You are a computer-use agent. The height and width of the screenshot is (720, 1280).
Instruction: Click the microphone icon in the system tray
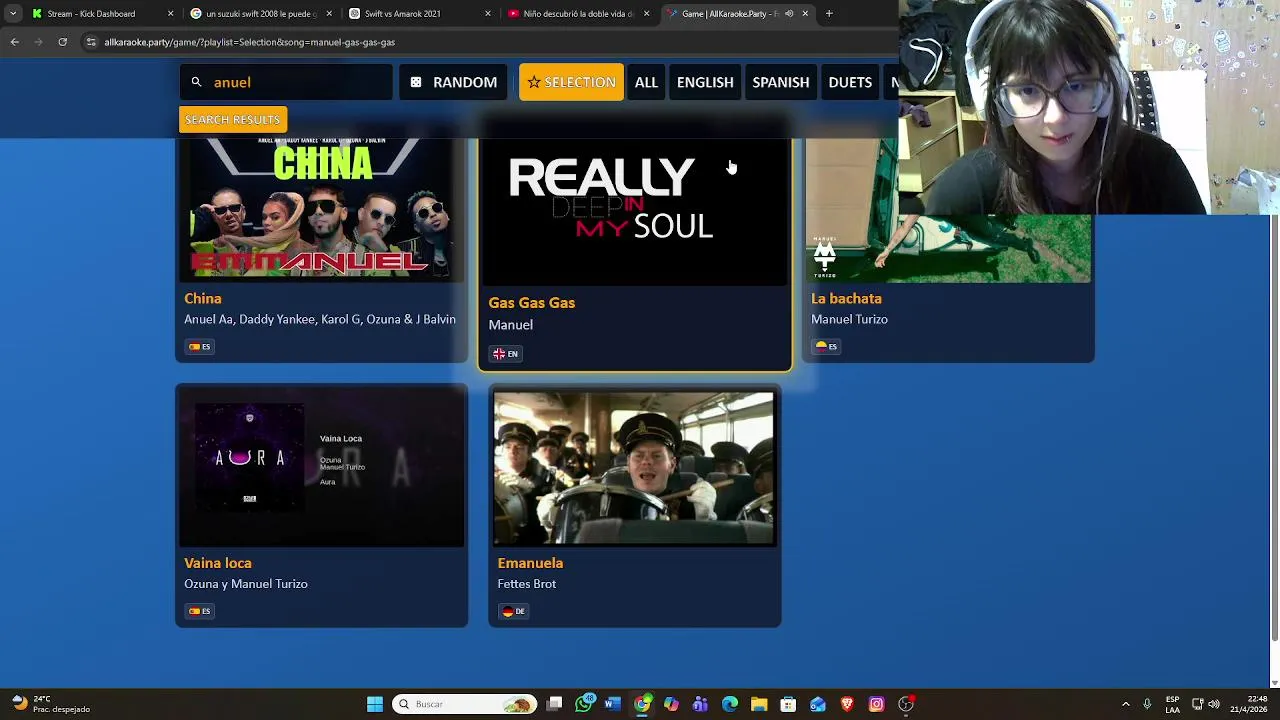[x=1147, y=704]
